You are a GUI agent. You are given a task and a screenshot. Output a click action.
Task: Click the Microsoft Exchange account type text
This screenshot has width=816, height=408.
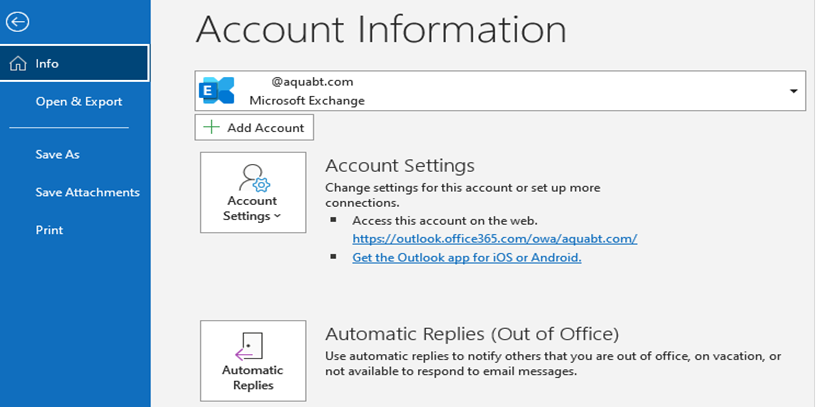click(x=307, y=100)
